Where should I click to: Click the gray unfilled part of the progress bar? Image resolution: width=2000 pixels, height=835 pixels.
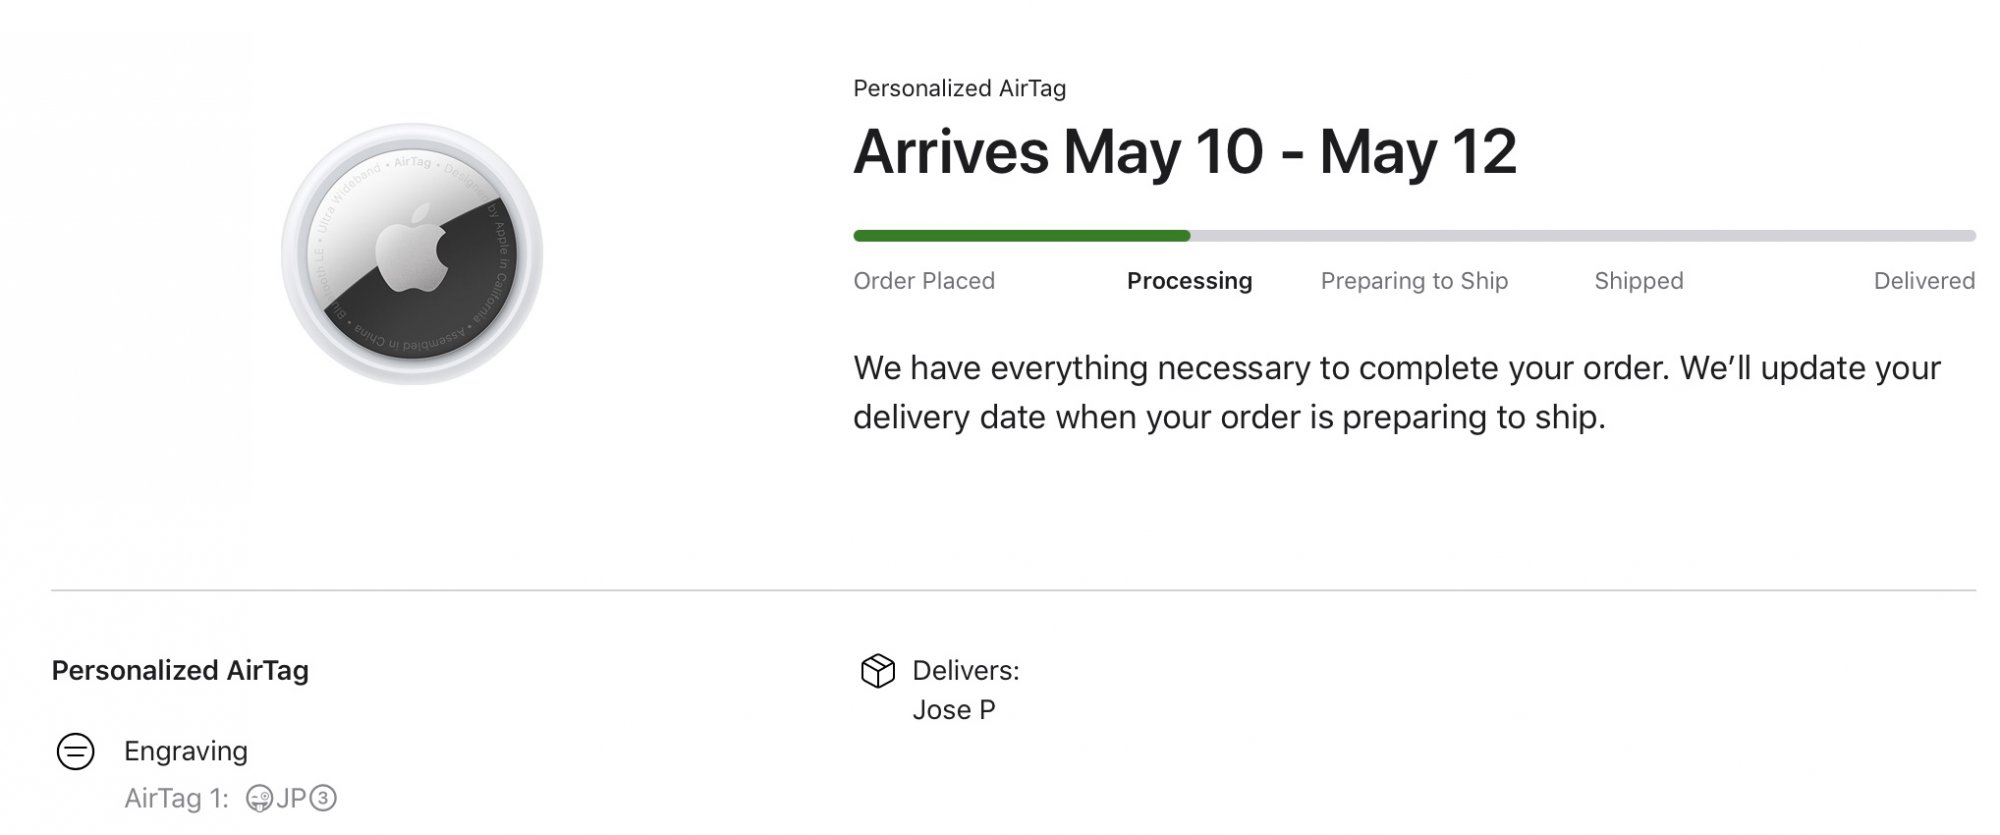[1580, 236]
